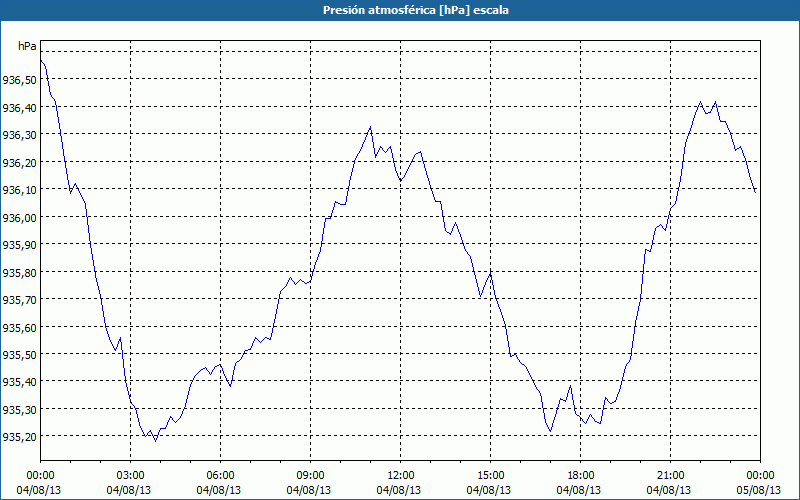
Task: Click the 935,70 y-axis label
Action: click(19, 299)
